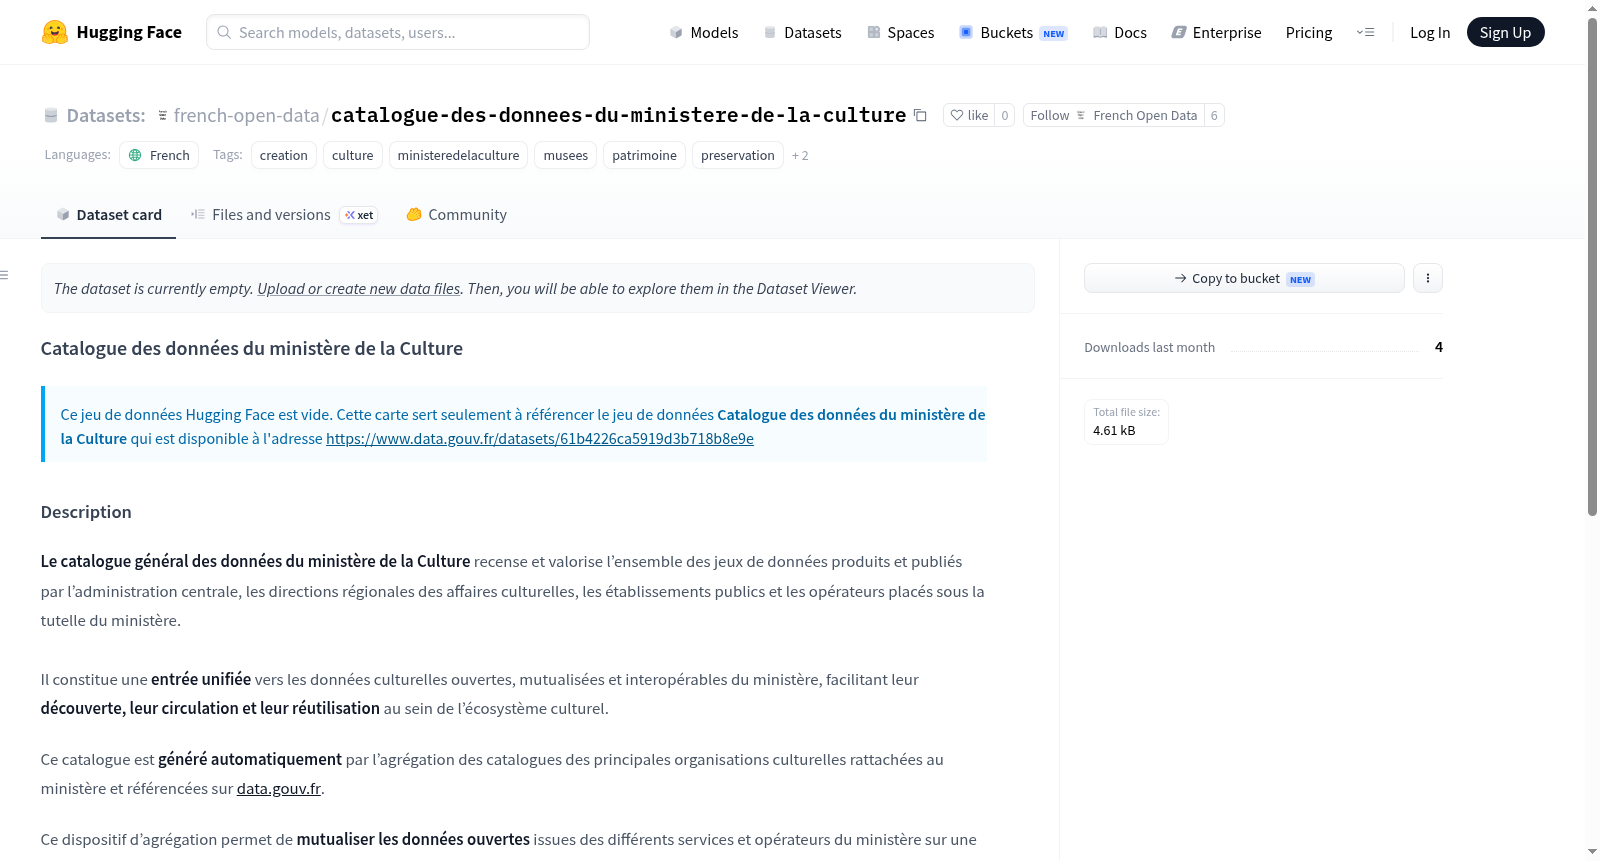Click the Enterprise icon in navbar
The image size is (1600, 861).
pos(1179,32)
